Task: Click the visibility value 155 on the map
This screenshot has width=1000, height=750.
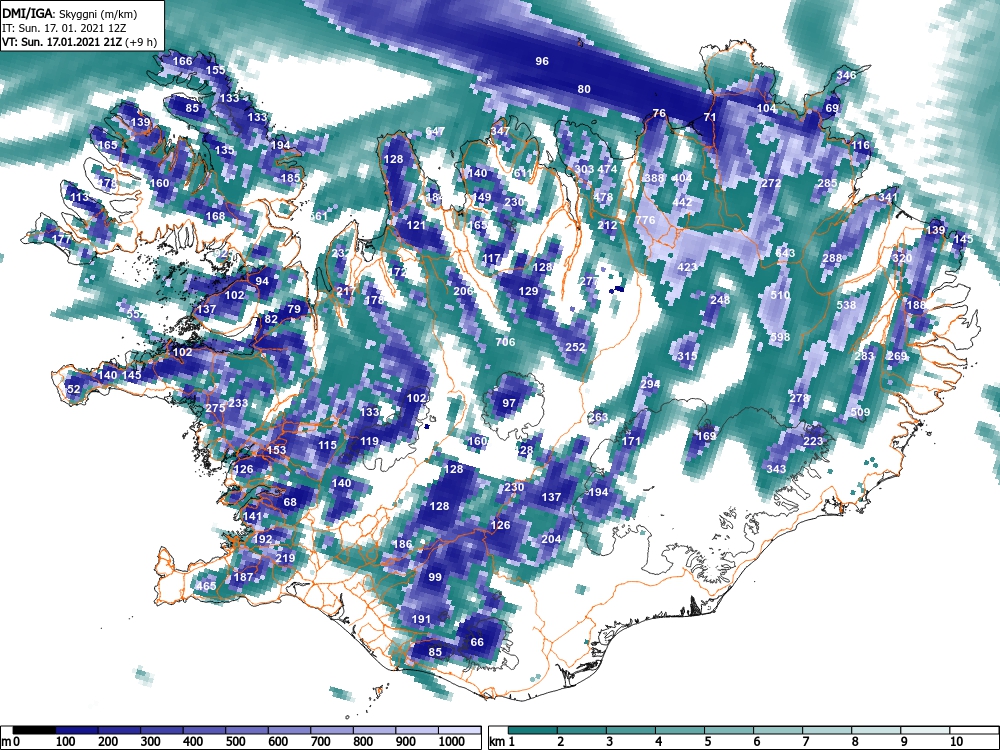Action: [216, 70]
